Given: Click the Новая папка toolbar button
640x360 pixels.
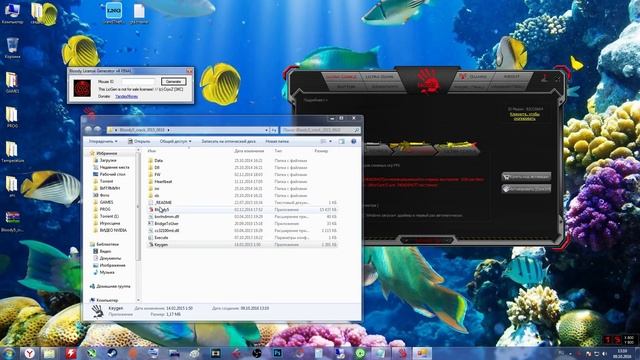Looking at the screenshot, I should point(277,141).
